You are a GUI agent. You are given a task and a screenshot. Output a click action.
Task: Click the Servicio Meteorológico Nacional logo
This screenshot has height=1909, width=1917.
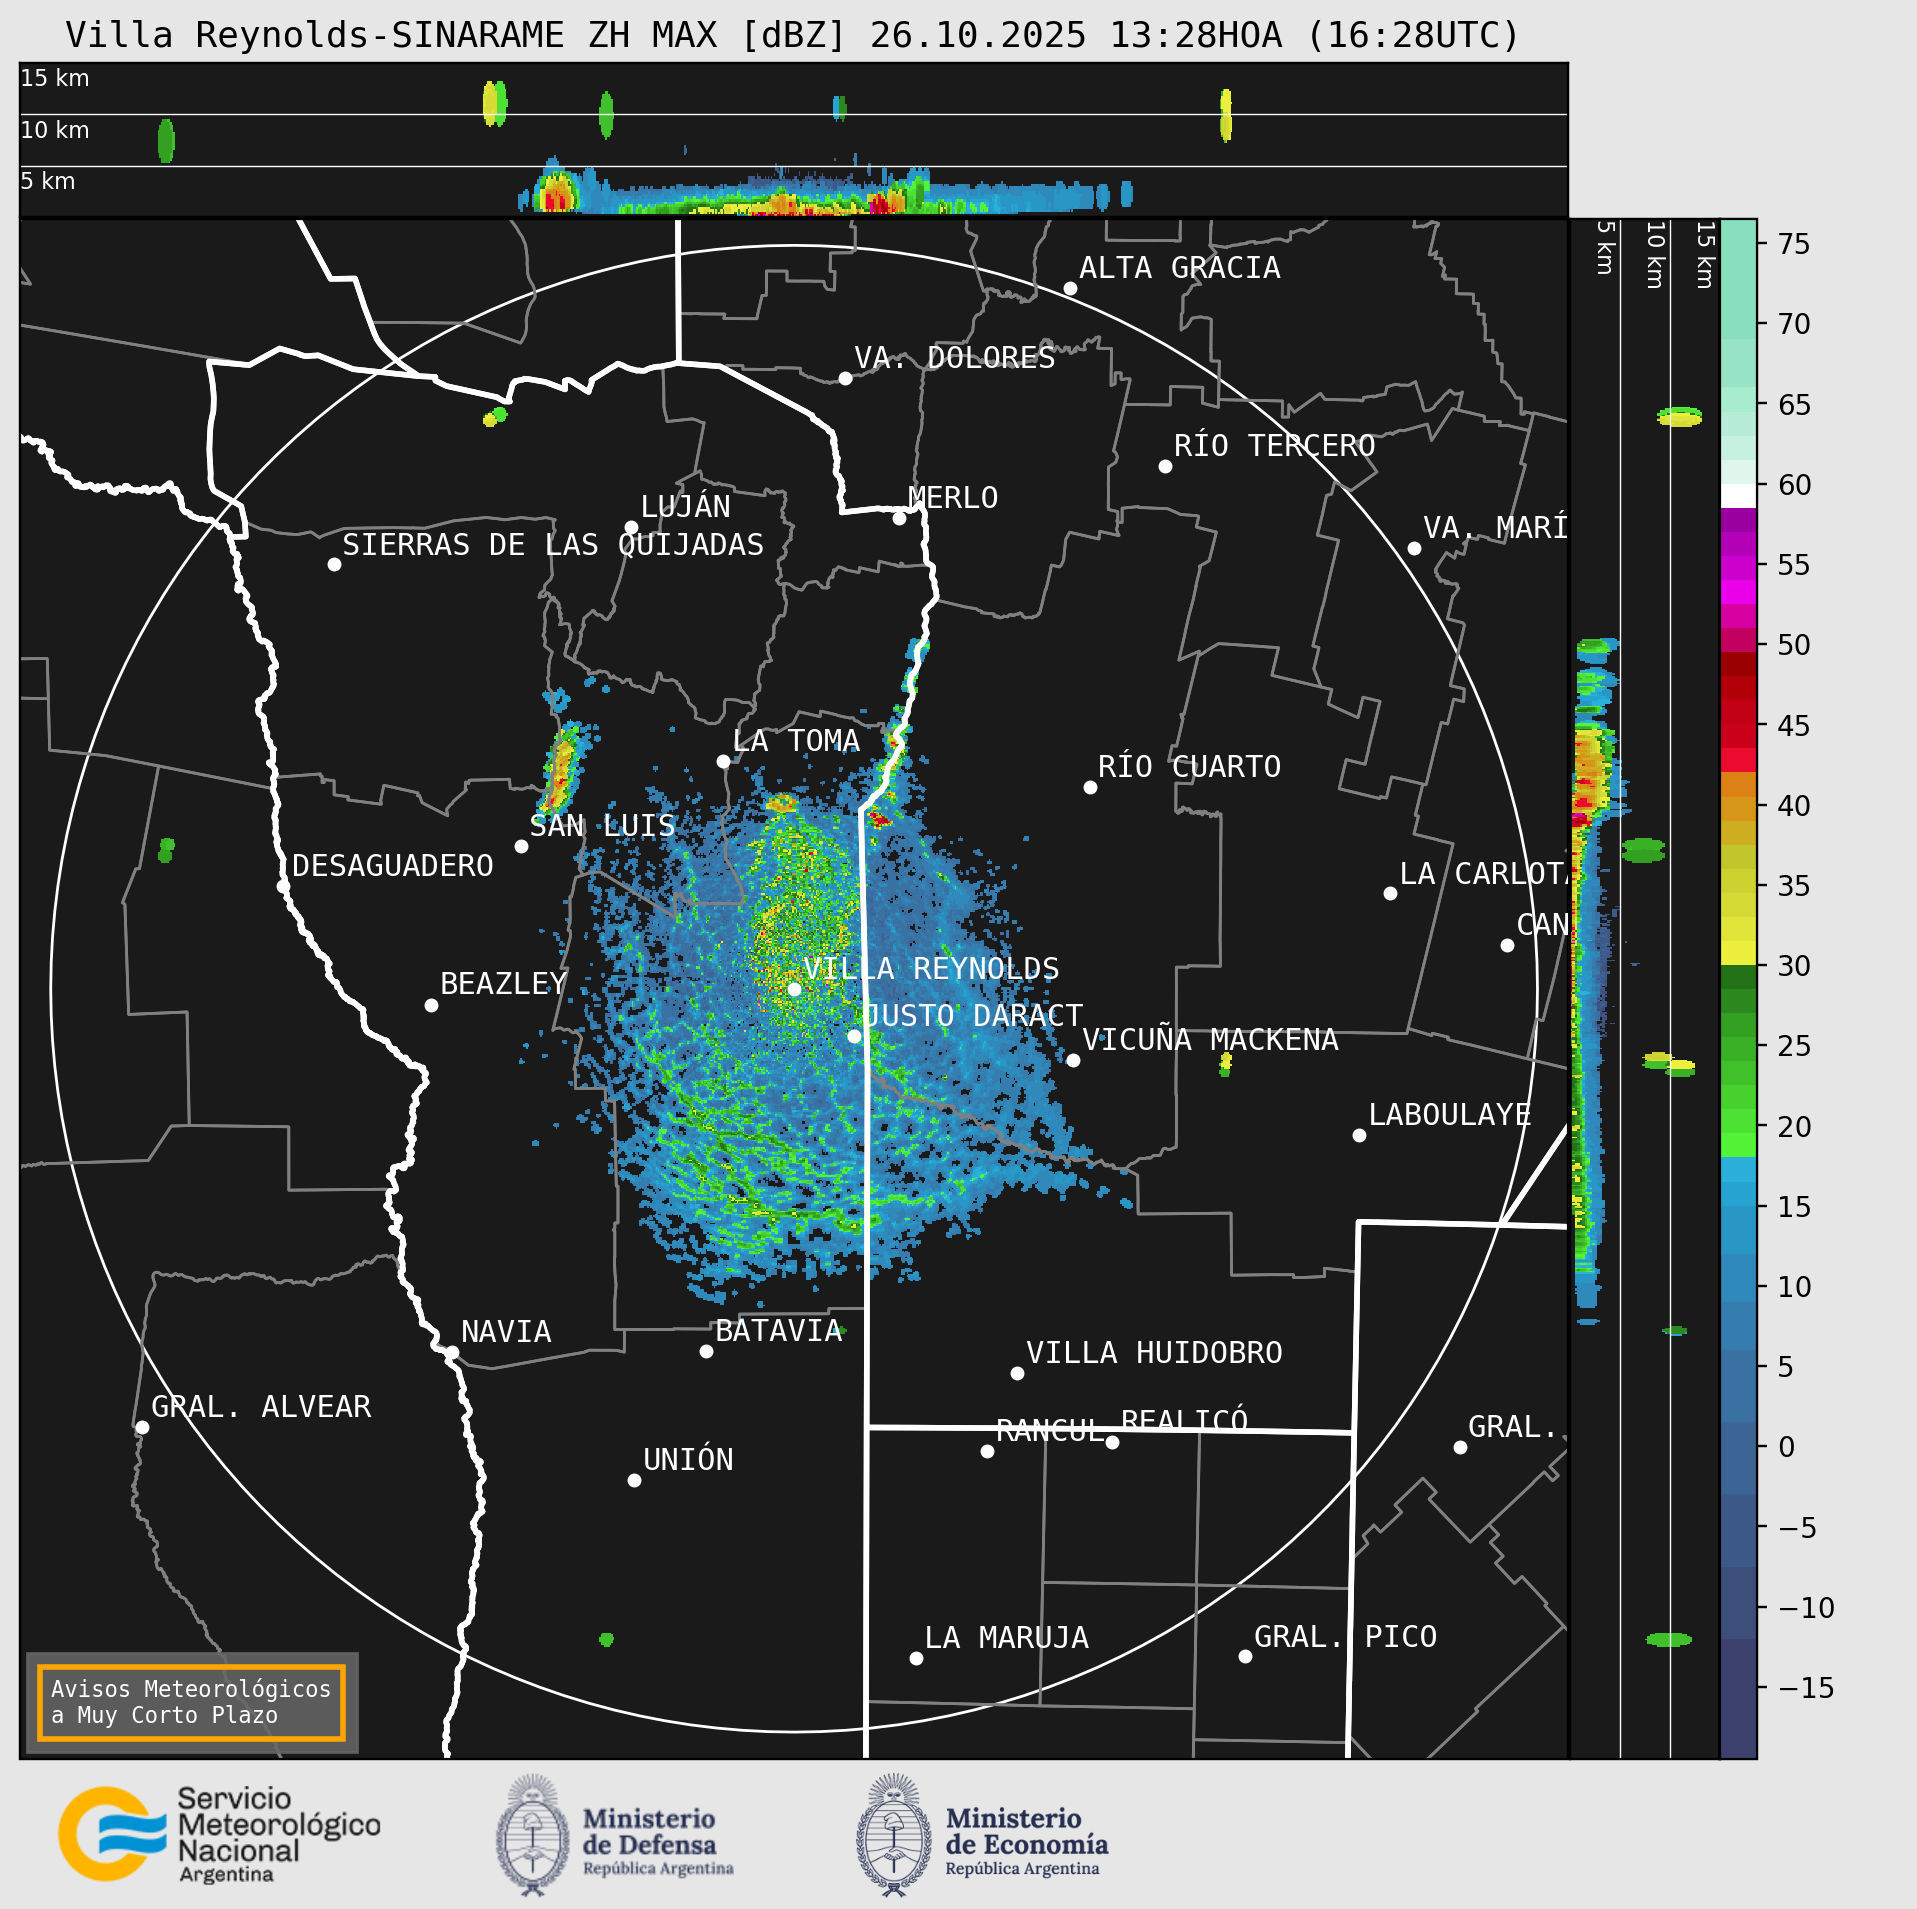click(219, 1835)
